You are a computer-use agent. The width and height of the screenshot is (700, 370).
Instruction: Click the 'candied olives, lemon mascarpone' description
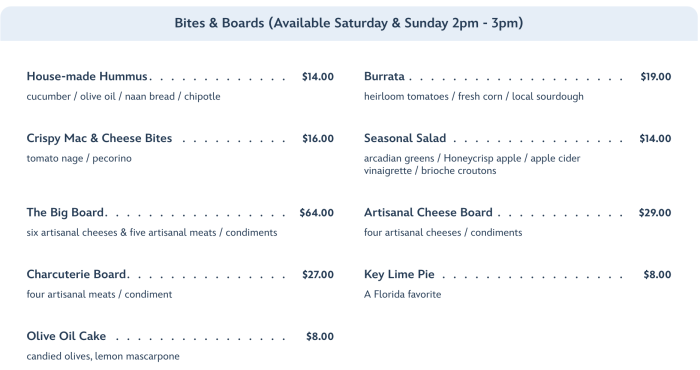click(103, 356)
